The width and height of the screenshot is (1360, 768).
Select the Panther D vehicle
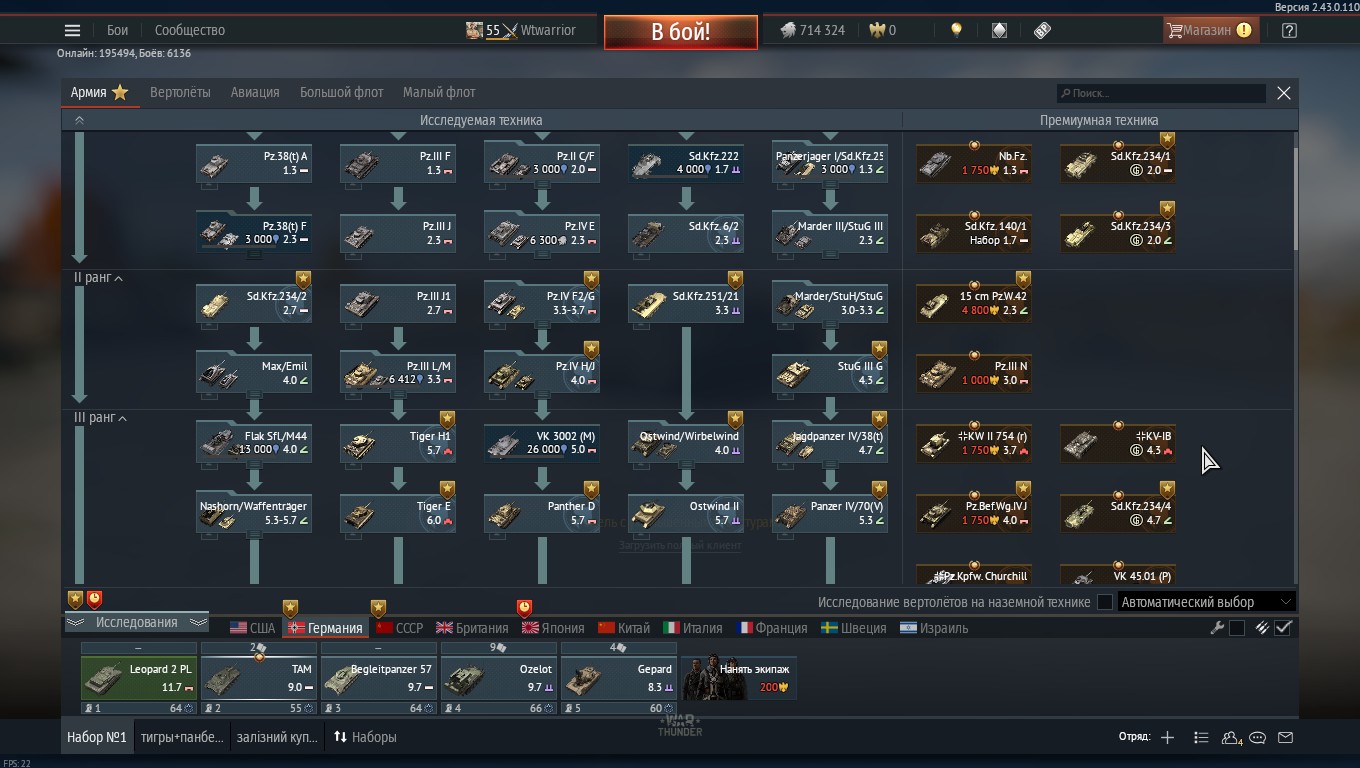coord(542,513)
